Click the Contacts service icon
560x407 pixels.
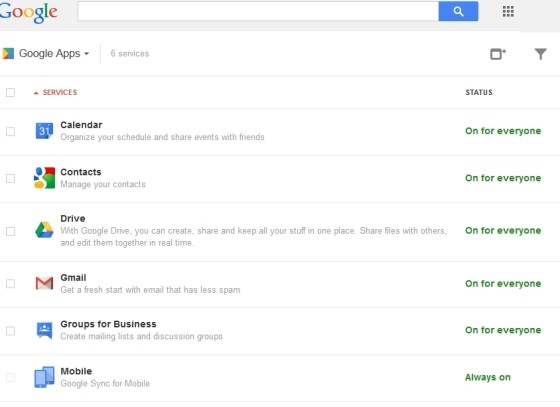point(44,178)
